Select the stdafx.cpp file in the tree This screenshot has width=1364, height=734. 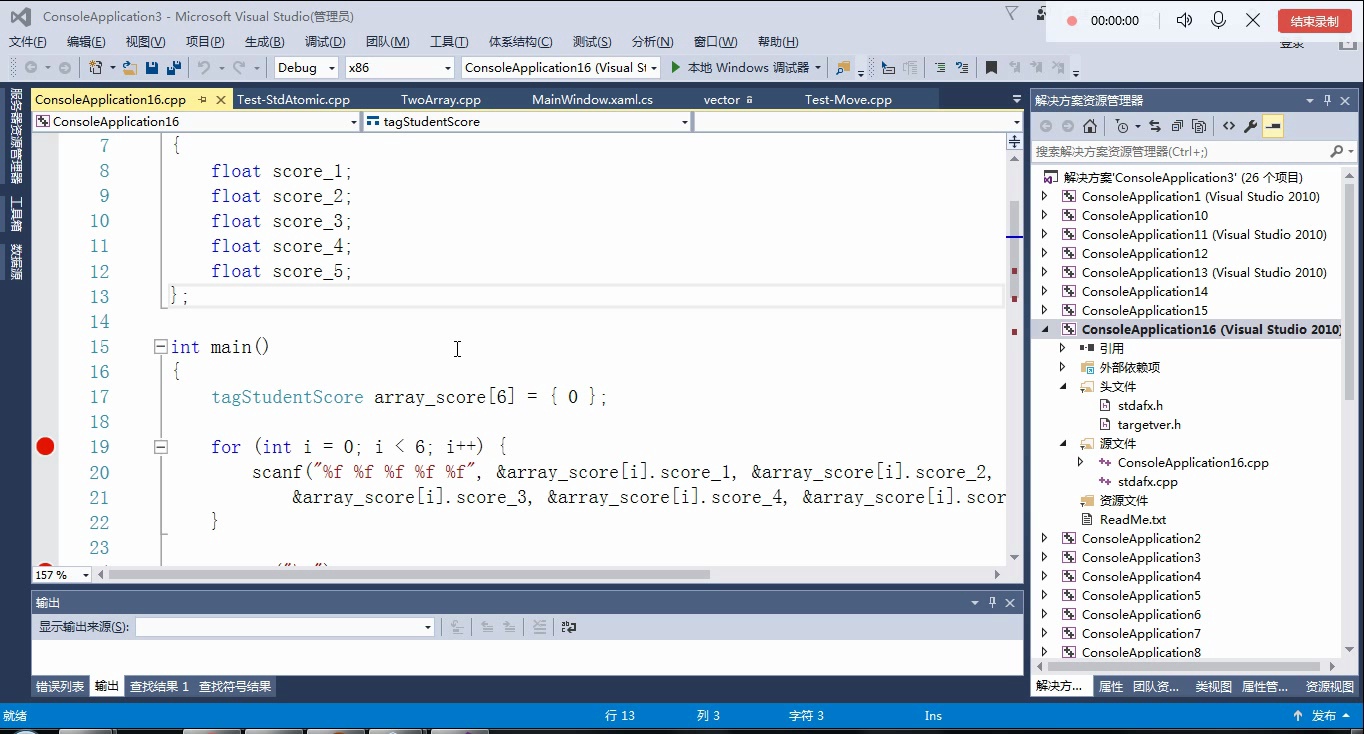pos(1147,481)
